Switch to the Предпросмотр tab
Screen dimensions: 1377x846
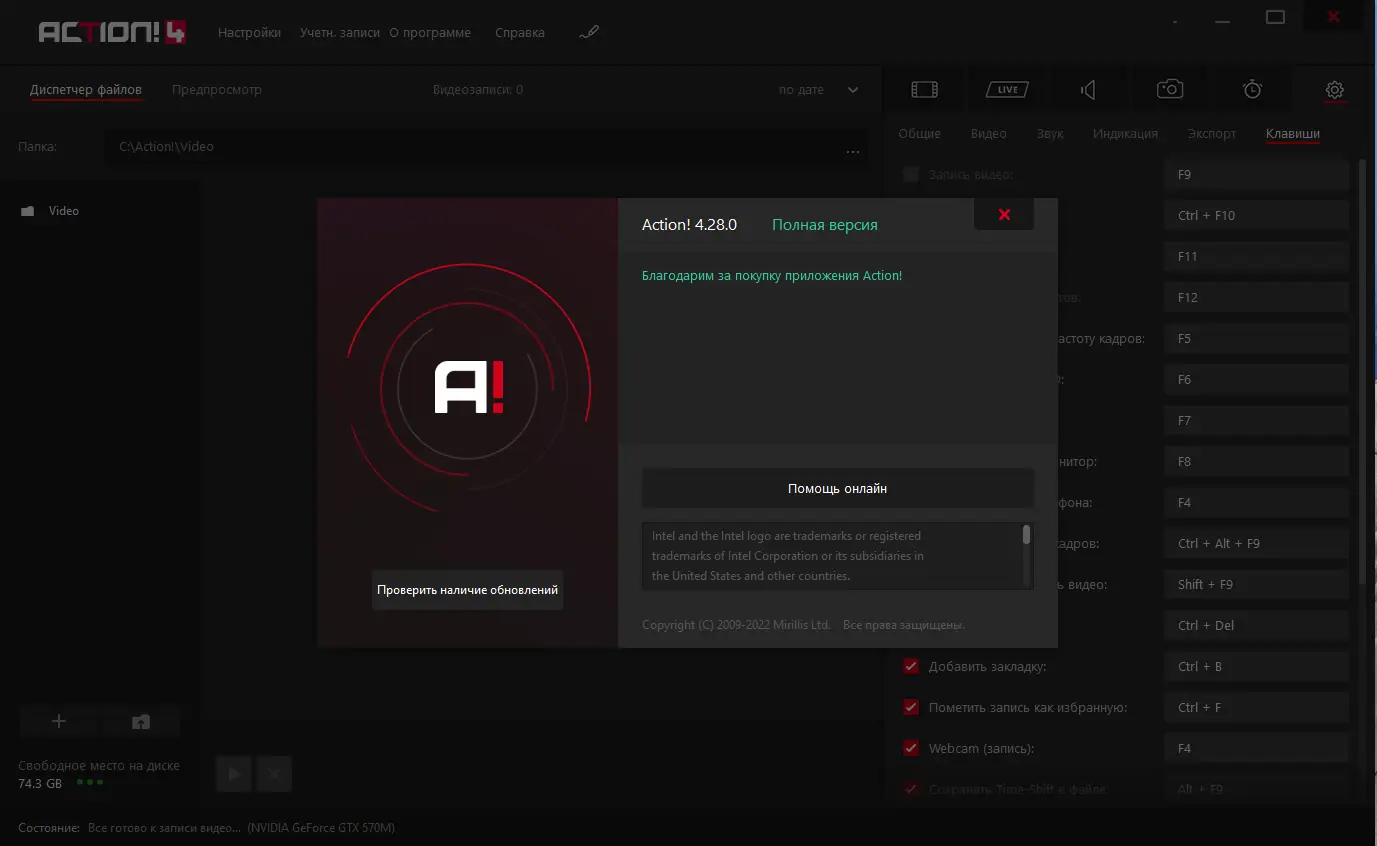[x=217, y=90]
